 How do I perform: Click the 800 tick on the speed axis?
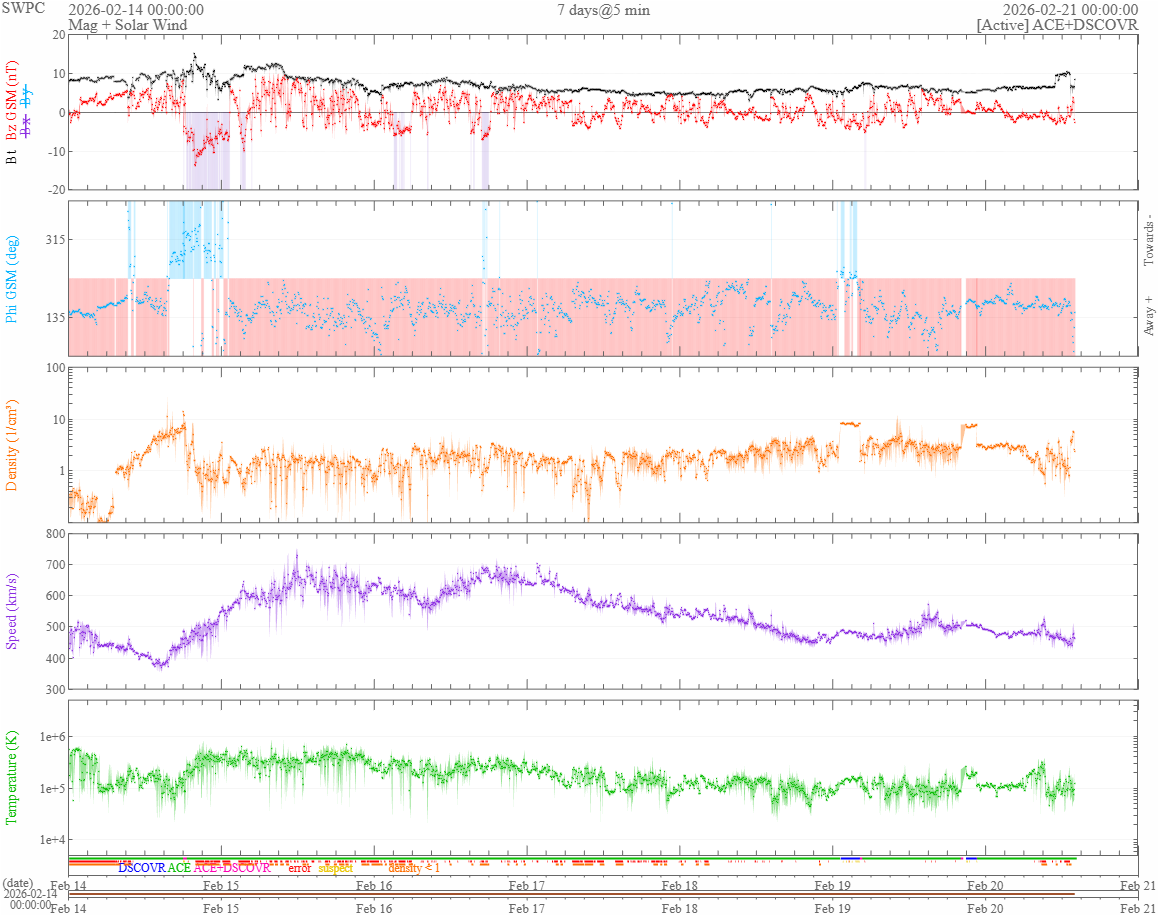(x=56, y=534)
